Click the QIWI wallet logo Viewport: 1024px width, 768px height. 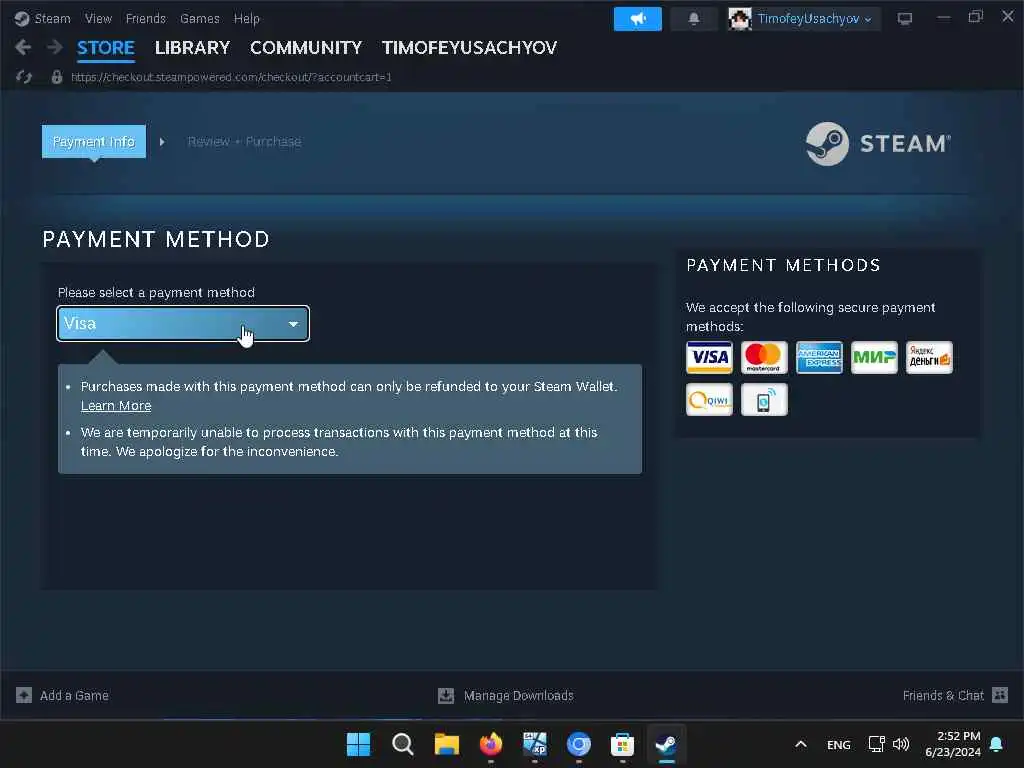click(709, 400)
